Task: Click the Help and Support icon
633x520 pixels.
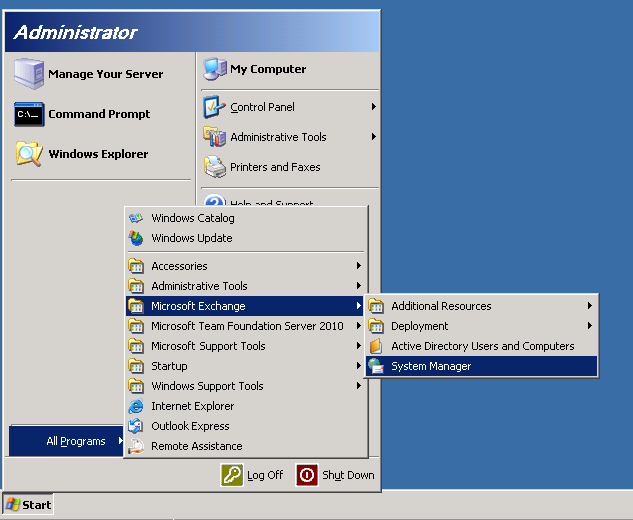Action: (x=214, y=200)
